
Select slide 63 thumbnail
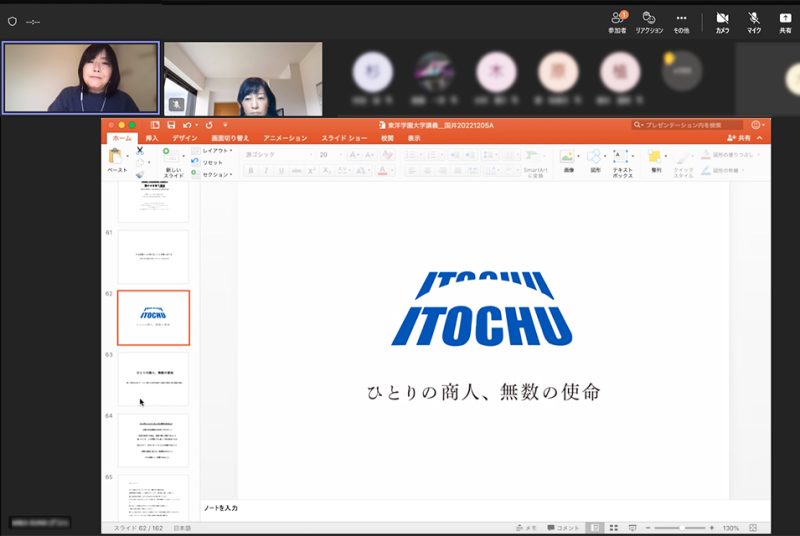pyautogui.click(x=154, y=379)
